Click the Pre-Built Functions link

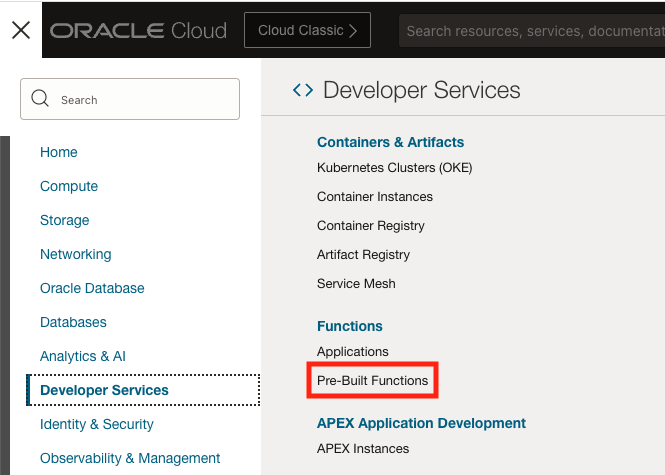click(x=372, y=381)
